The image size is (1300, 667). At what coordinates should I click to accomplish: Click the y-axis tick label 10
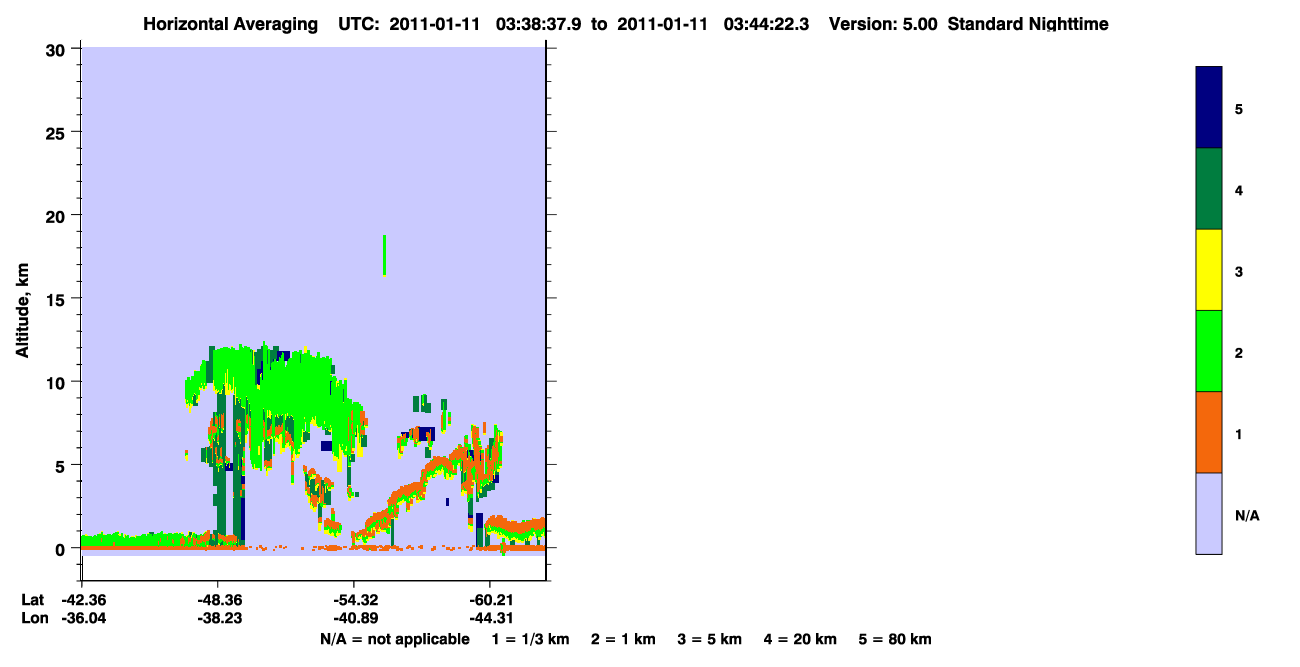(x=57, y=382)
